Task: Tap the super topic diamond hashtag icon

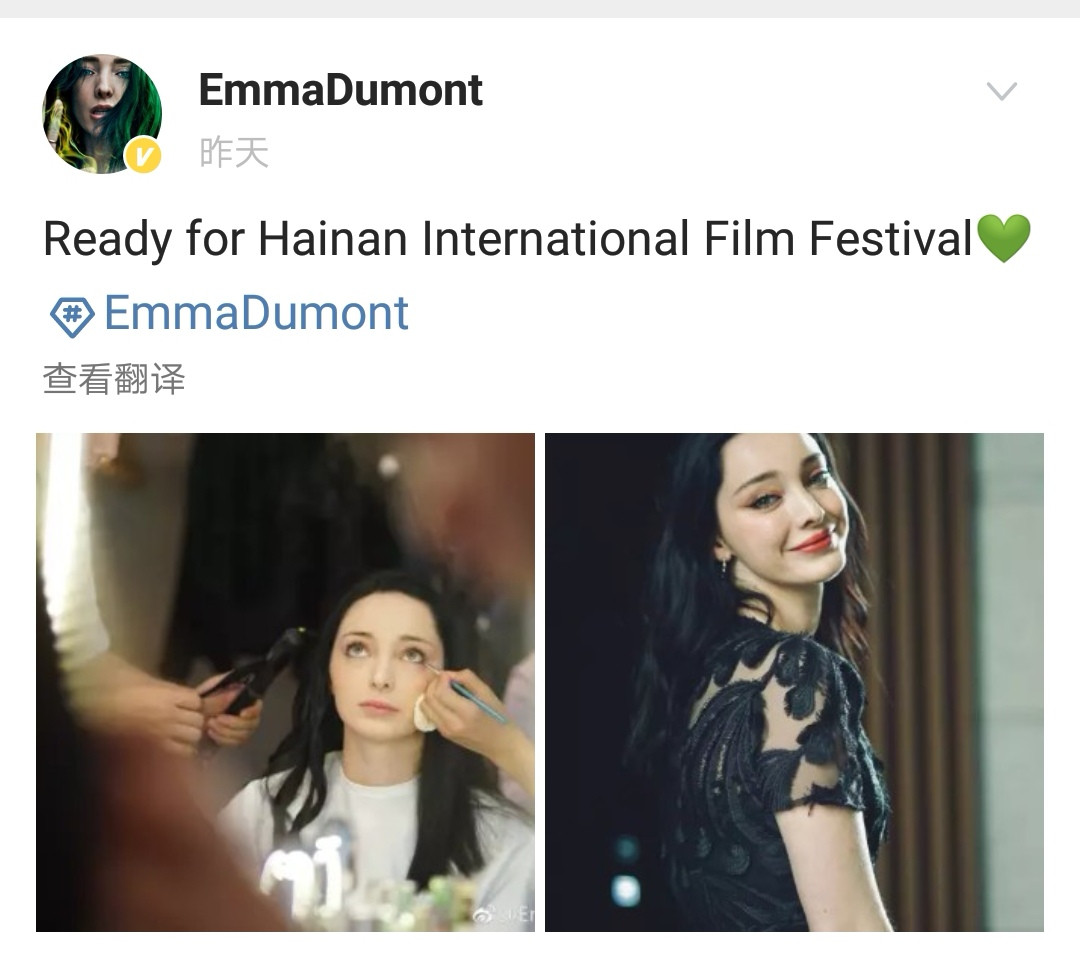Action: tap(72, 316)
